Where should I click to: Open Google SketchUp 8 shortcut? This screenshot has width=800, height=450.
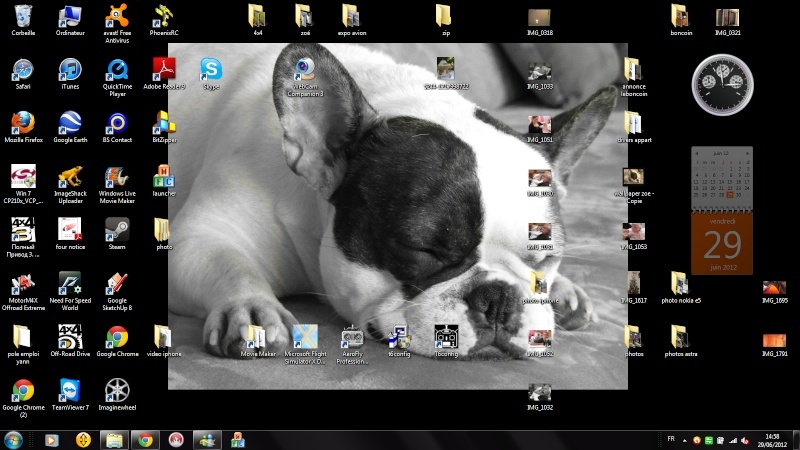[x=117, y=292]
